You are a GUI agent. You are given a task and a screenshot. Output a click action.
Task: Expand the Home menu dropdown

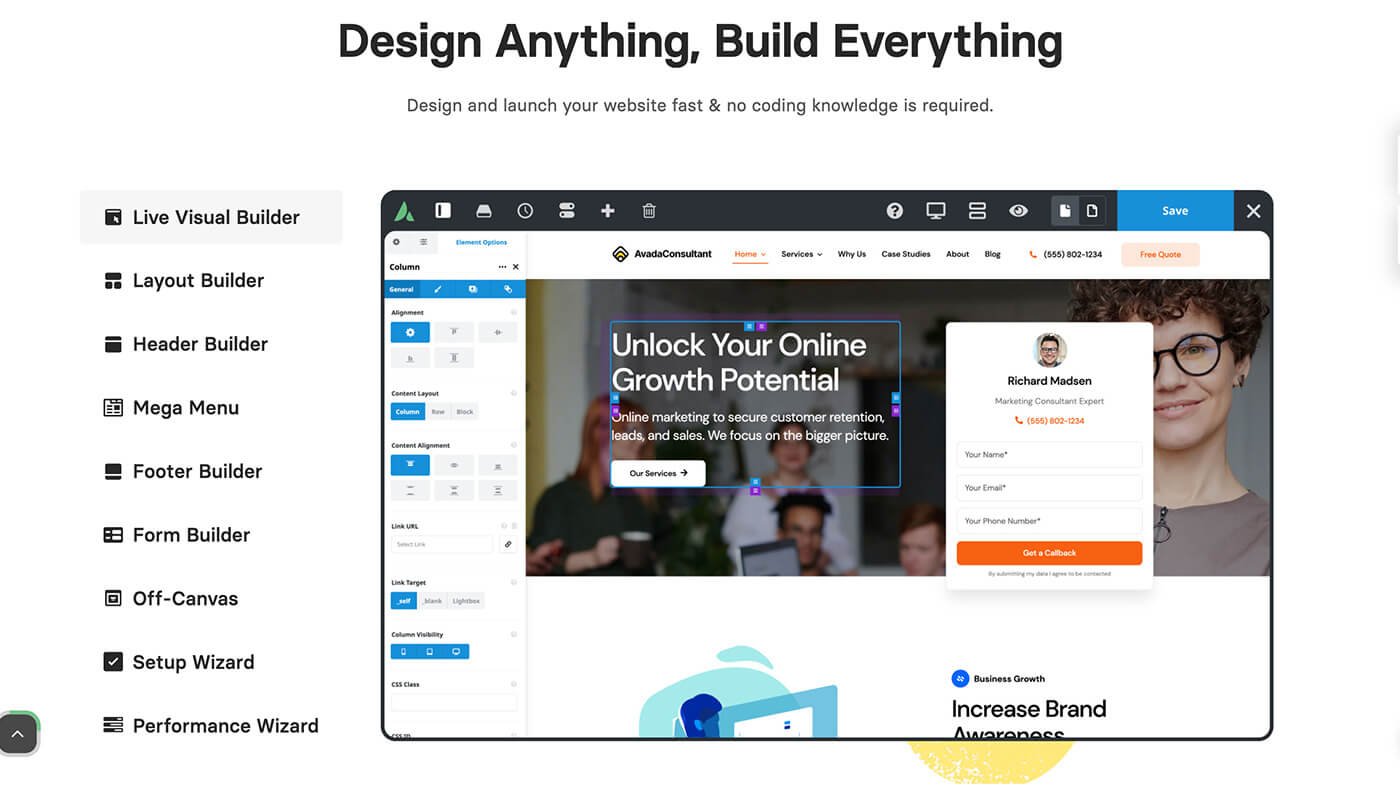click(x=750, y=254)
